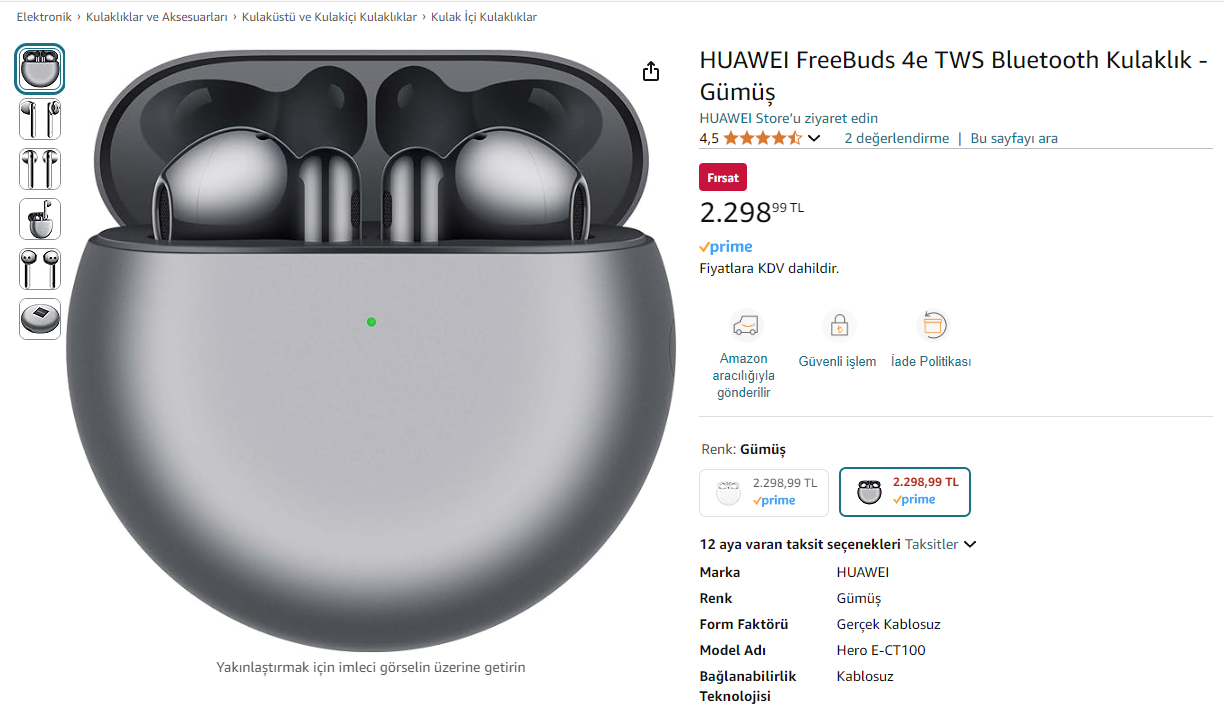Click Bu sayfayı ara link
Viewport: 1224px width, 709px height.
coord(1014,138)
